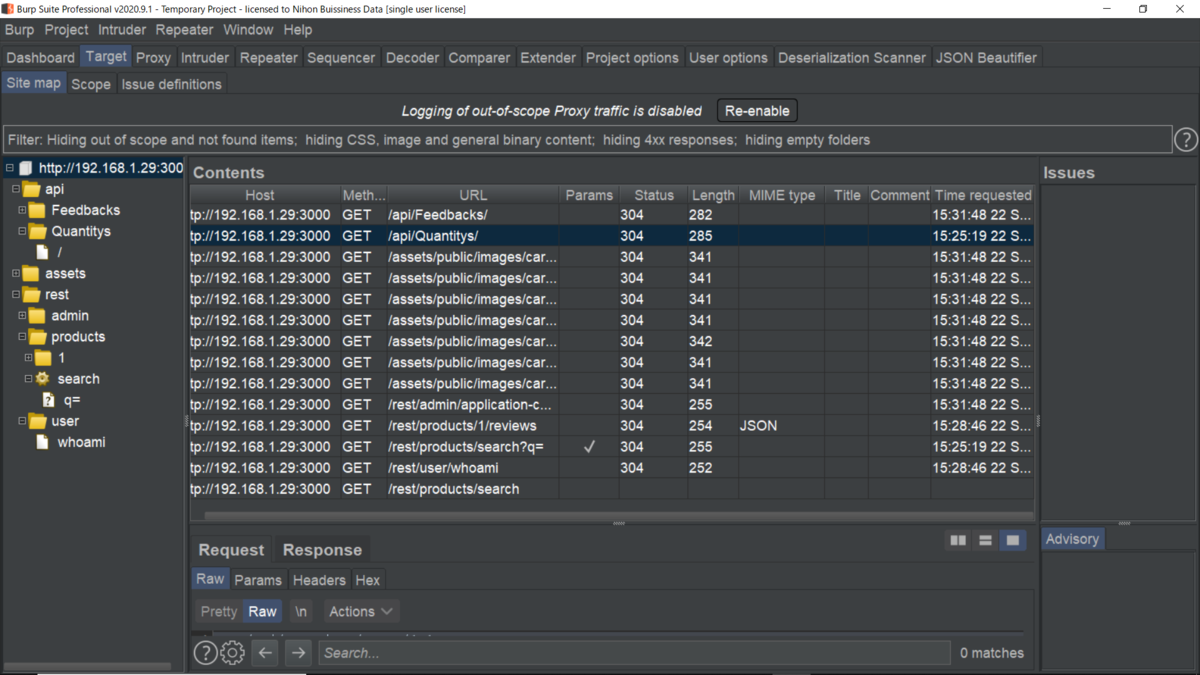Screen dimensions: 1200x675
Task: Collapse the api tree node
Action: pyautogui.click(x=15, y=189)
